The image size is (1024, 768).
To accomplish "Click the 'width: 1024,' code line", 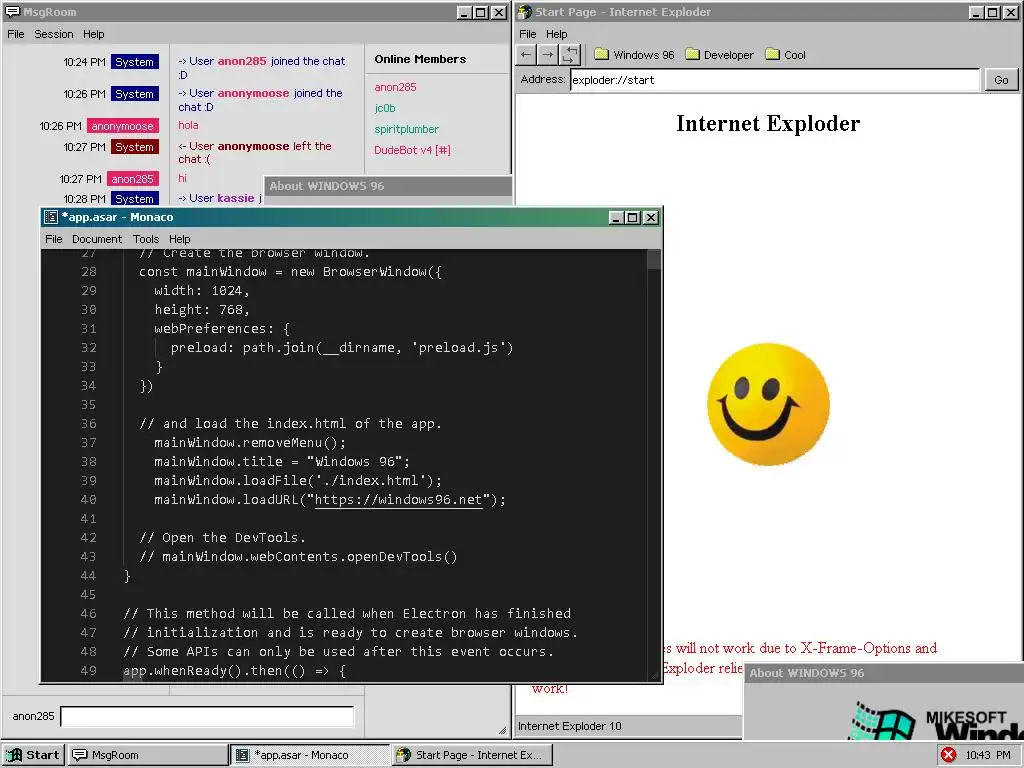I will coord(202,291).
